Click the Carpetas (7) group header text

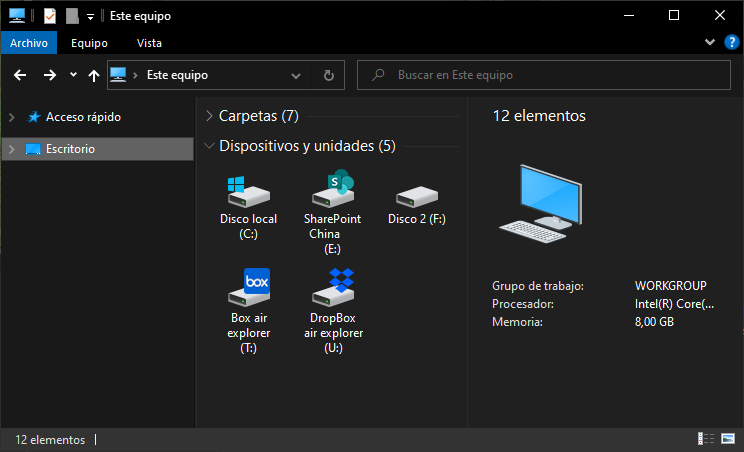click(x=259, y=116)
